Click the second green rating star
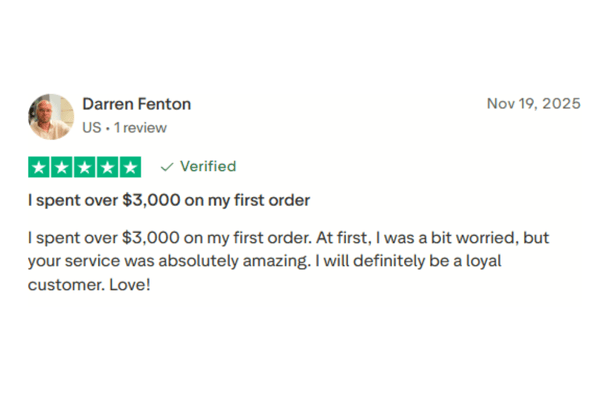 (62, 167)
